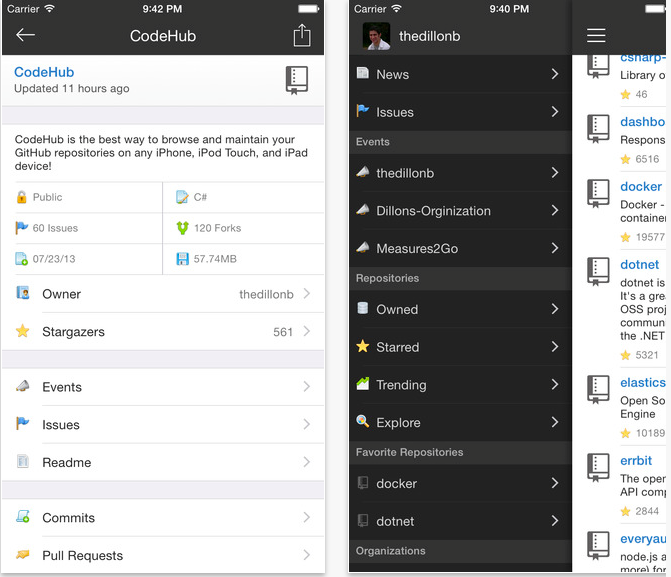
Task: Tap the Commits icon
Action: (x=23, y=516)
